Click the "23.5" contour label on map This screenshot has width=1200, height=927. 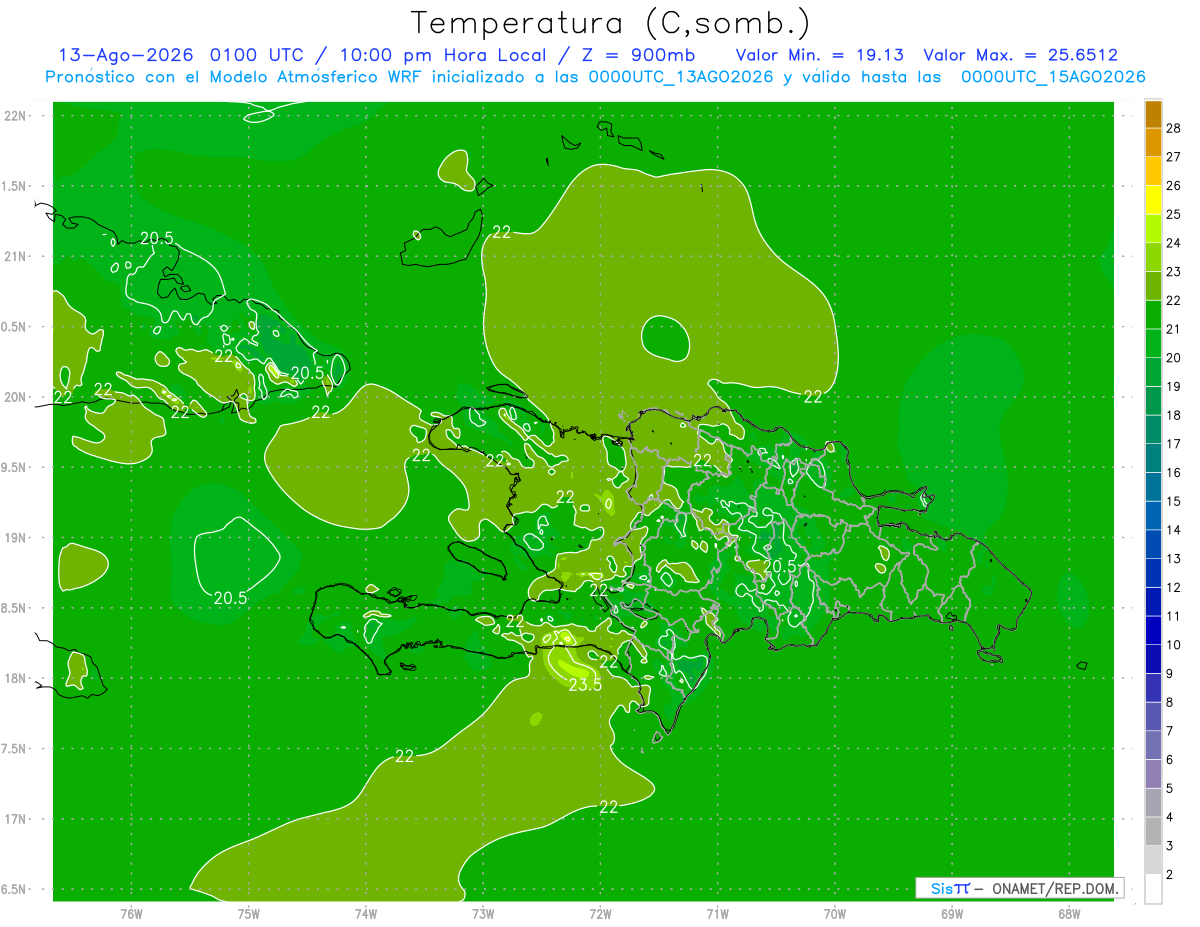pos(585,685)
